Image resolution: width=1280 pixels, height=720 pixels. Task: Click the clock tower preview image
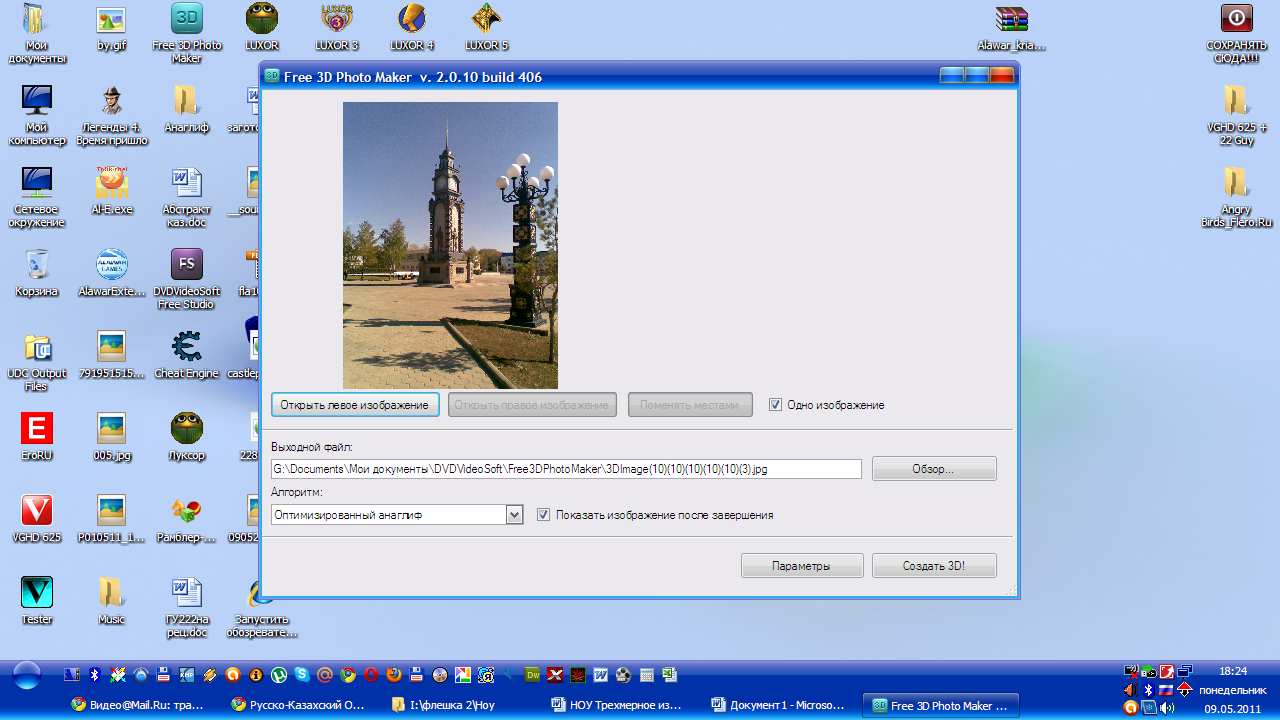[450, 245]
